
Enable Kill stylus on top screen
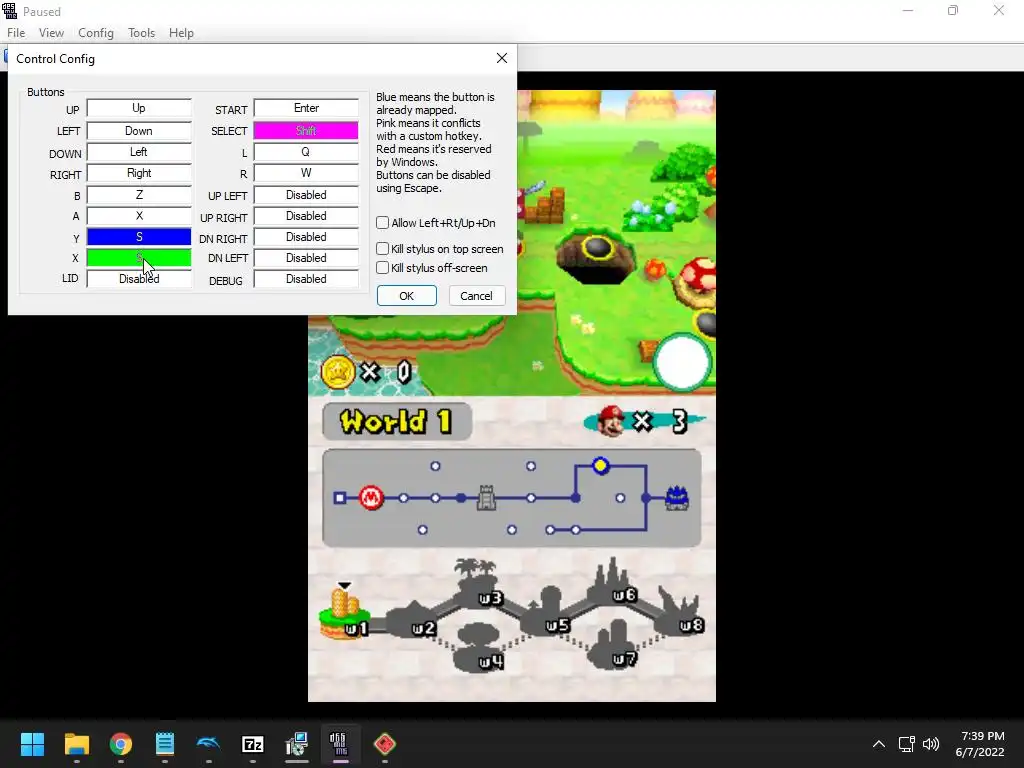[383, 249]
